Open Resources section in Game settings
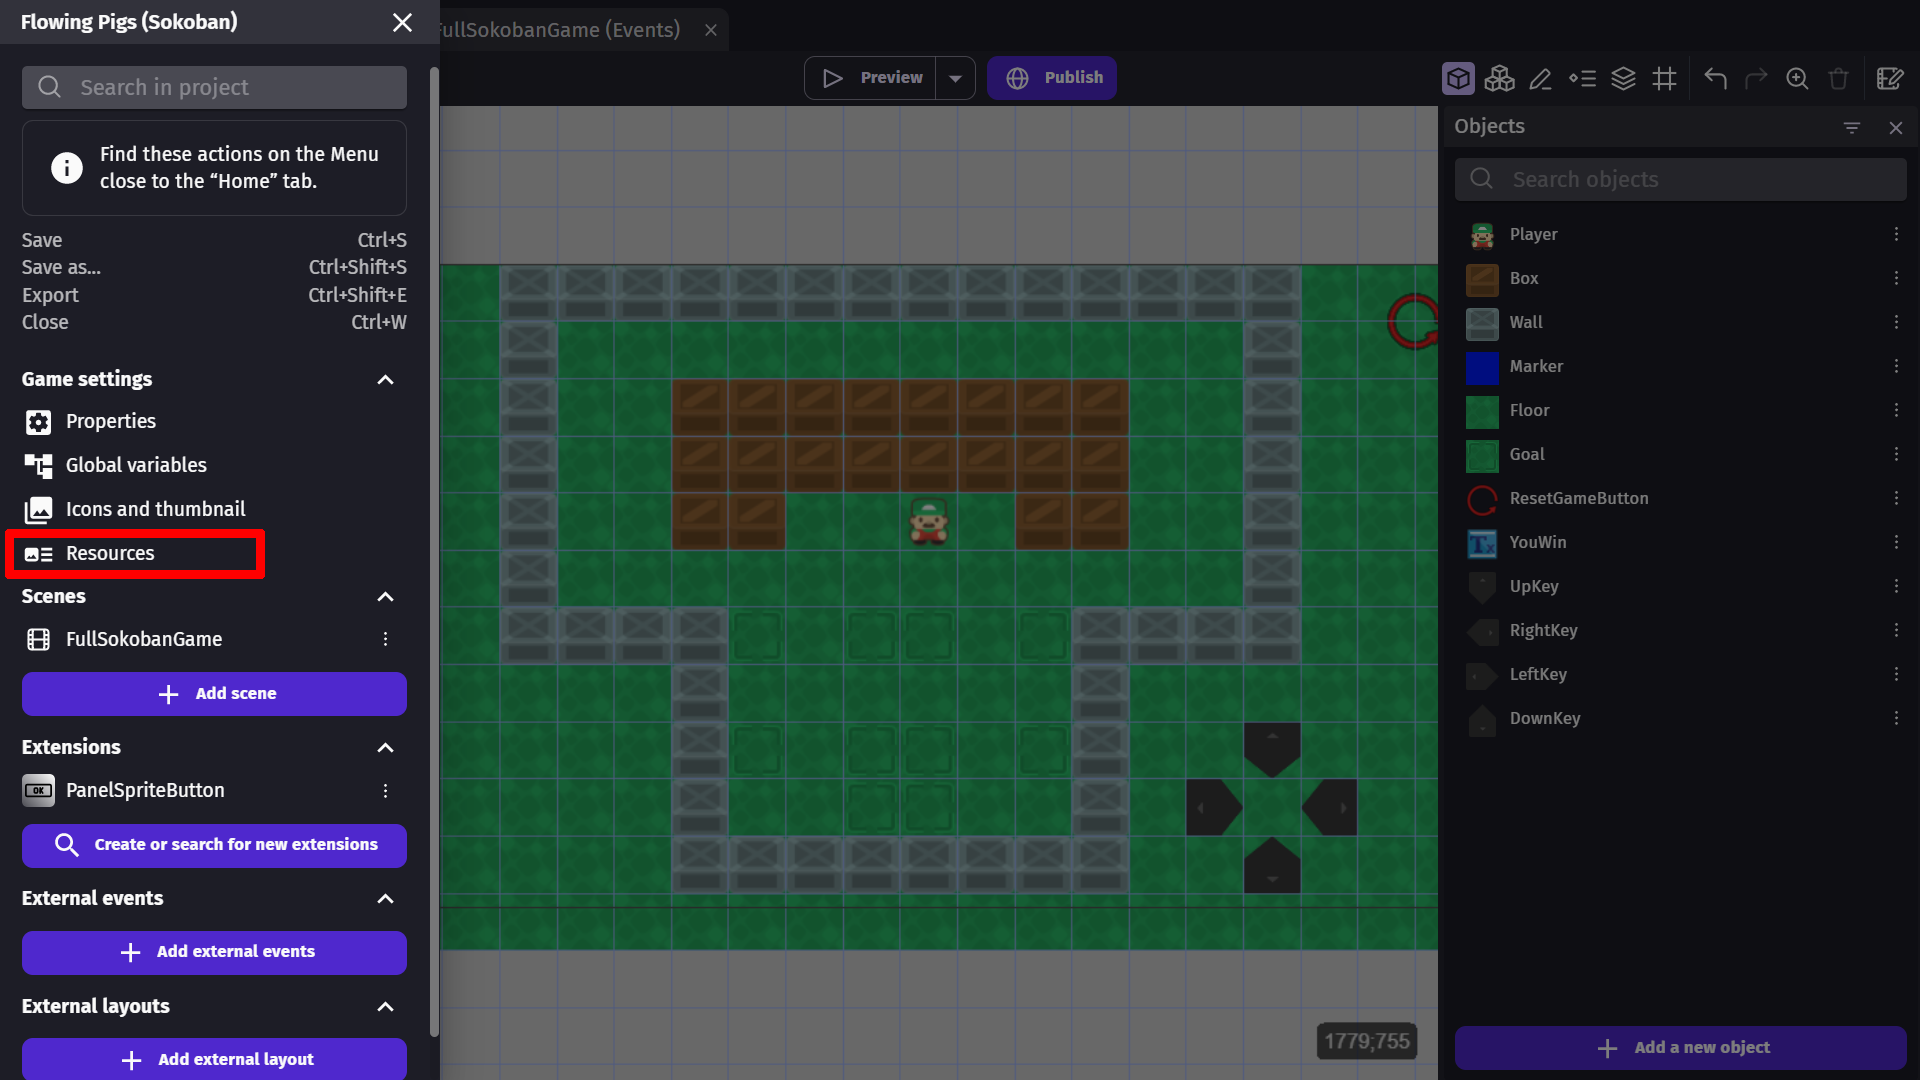This screenshot has width=1920, height=1080. tap(109, 553)
